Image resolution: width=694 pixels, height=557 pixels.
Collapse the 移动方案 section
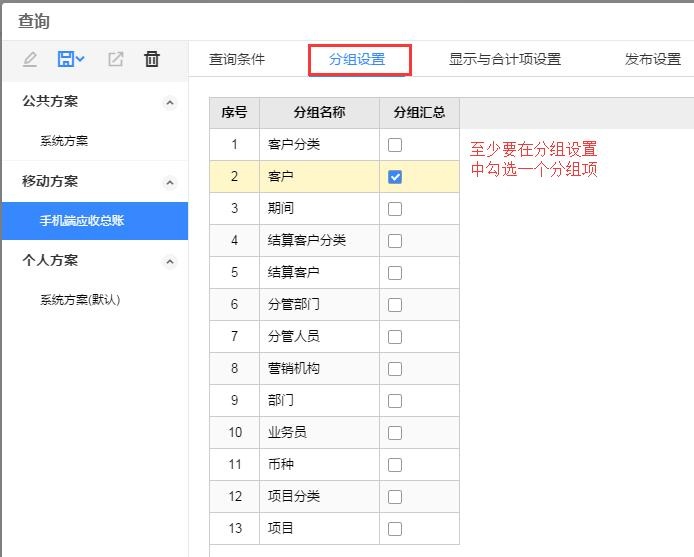(x=170, y=182)
